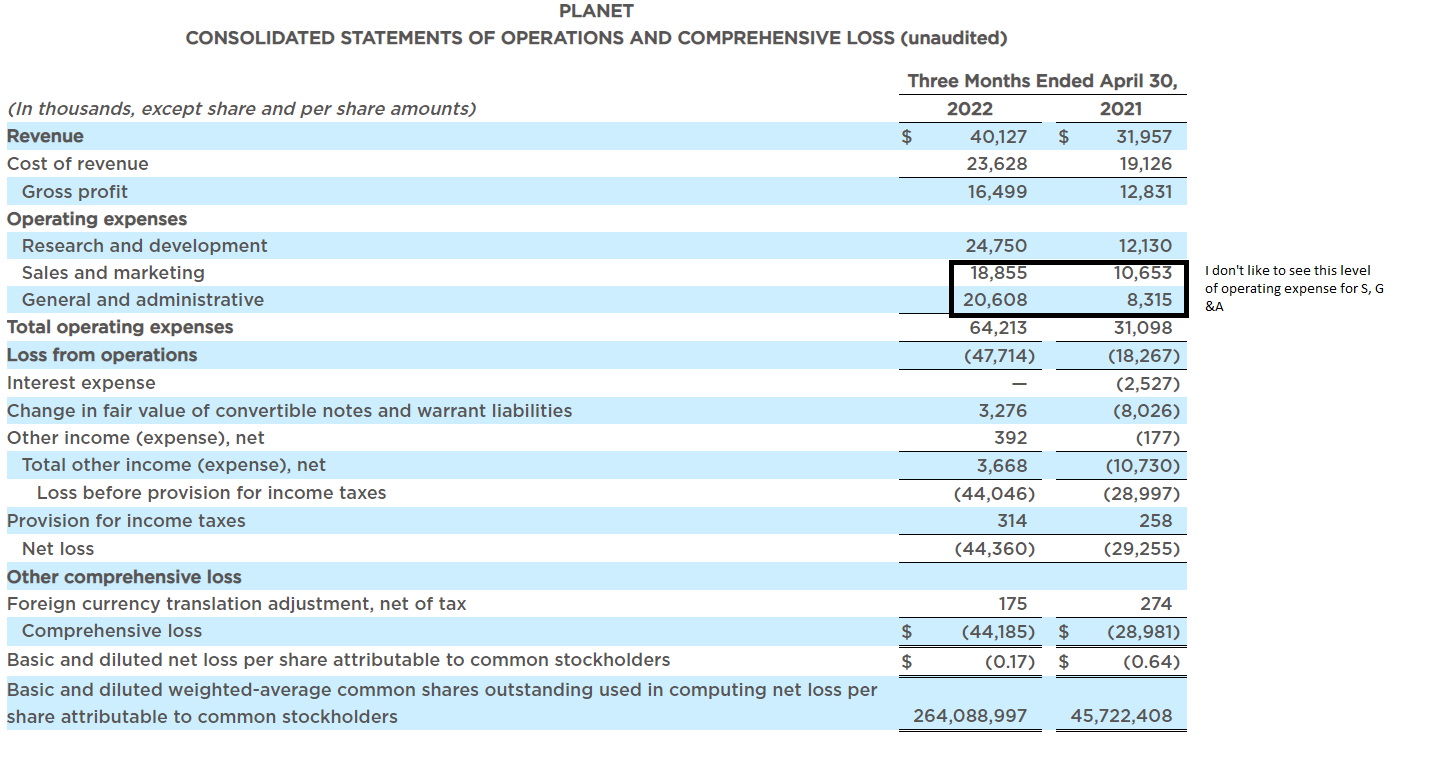Image resolution: width=1438 pixels, height=769 pixels.
Task: Select gross profit value 16,499
Action: click(998, 191)
